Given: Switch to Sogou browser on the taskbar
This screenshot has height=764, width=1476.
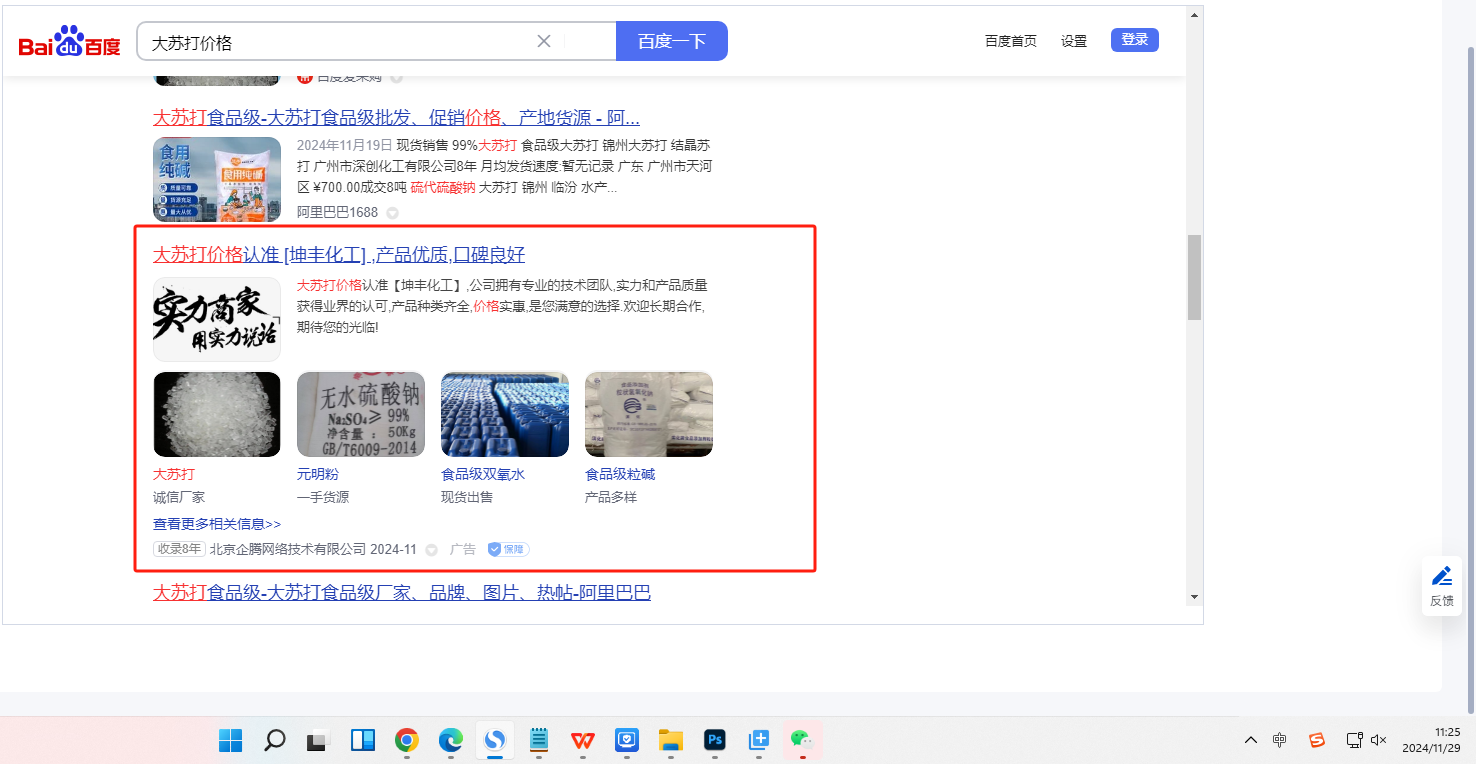Looking at the screenshot, I should pos(494,740).
